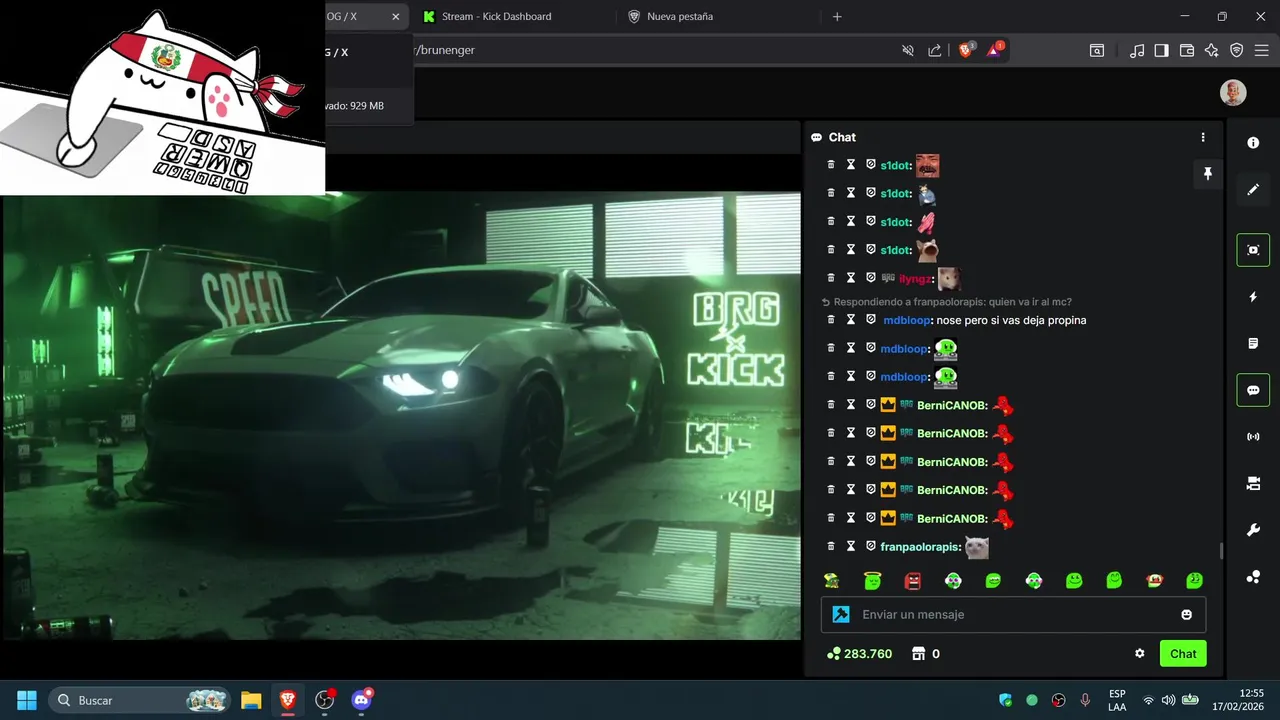Click the 283.760 channel points balance
Screen dimensions: 1280x720
pos(859,654)
